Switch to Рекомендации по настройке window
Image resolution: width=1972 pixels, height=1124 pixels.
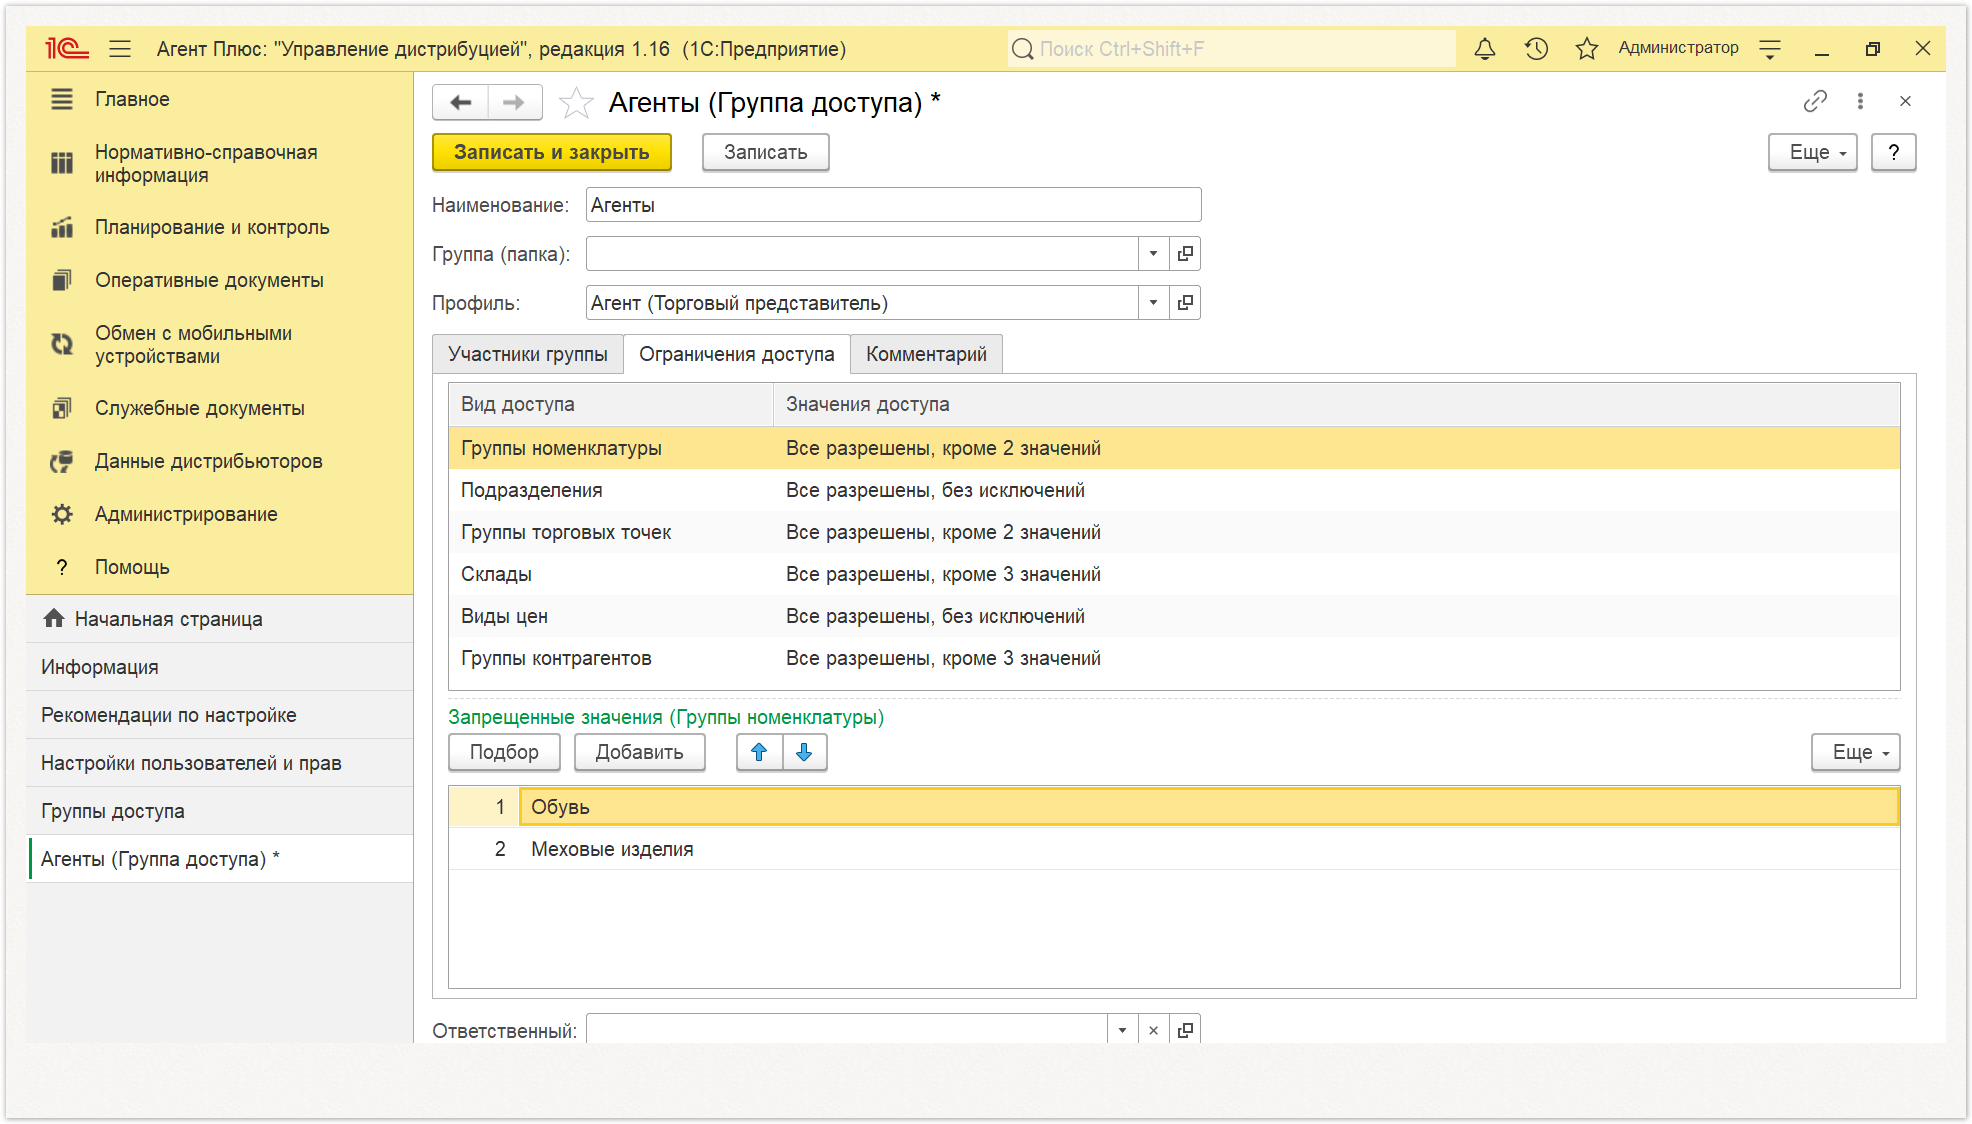[x=220, y=715]
